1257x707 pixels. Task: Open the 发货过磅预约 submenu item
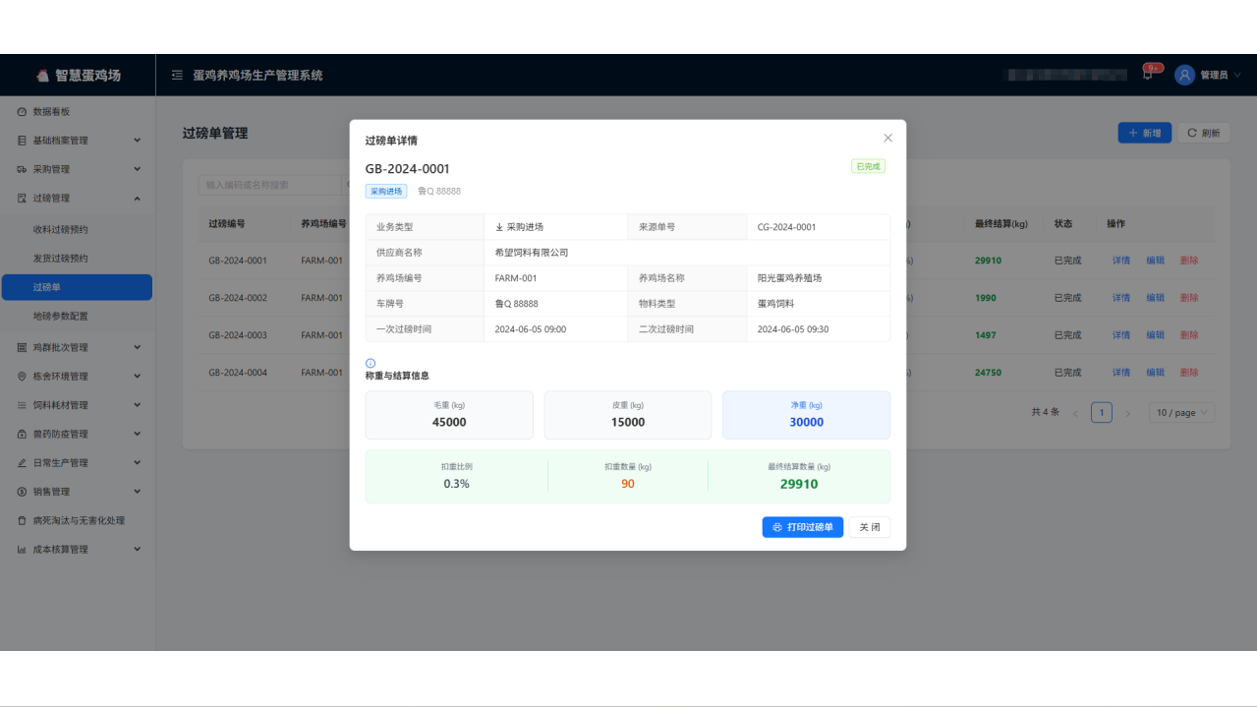click(x=77, y=258)
